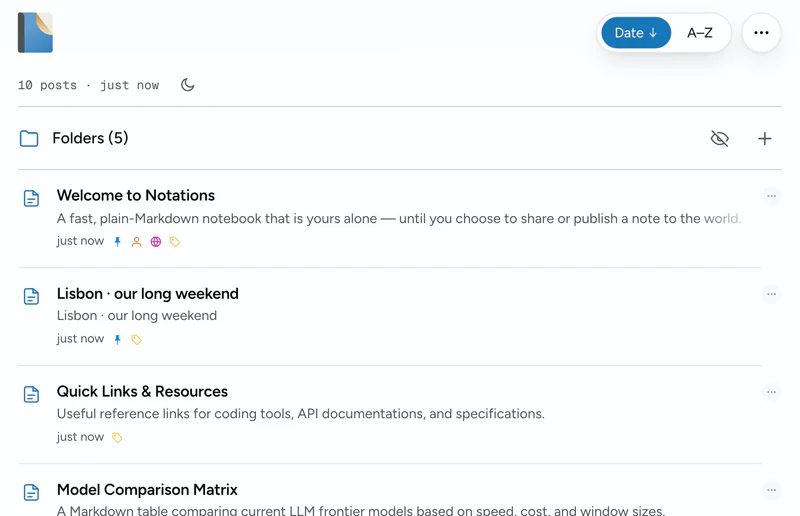Click tag icon on Quick Links & Resources

tap(117, 437)
